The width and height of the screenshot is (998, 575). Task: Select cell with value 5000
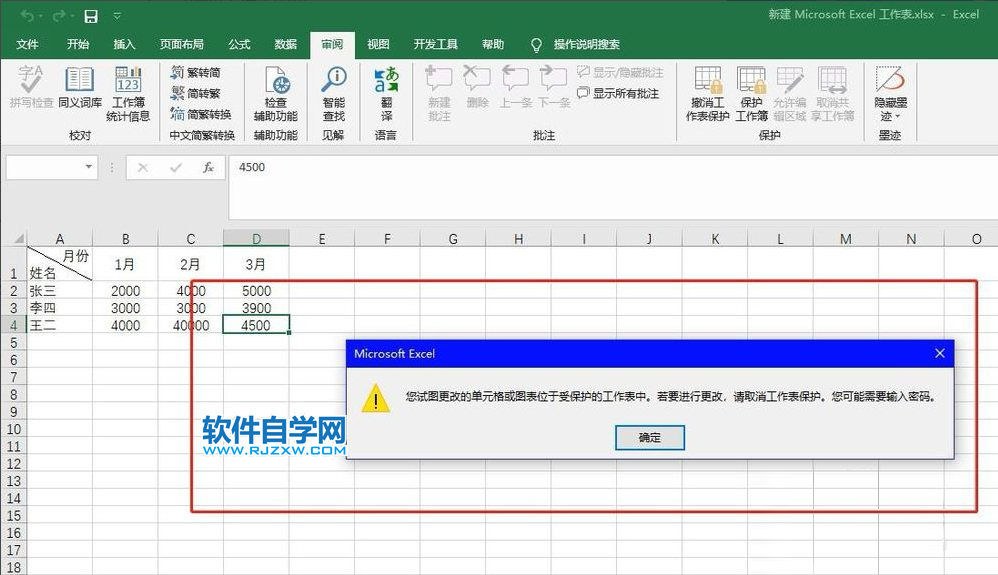(256, 291)
